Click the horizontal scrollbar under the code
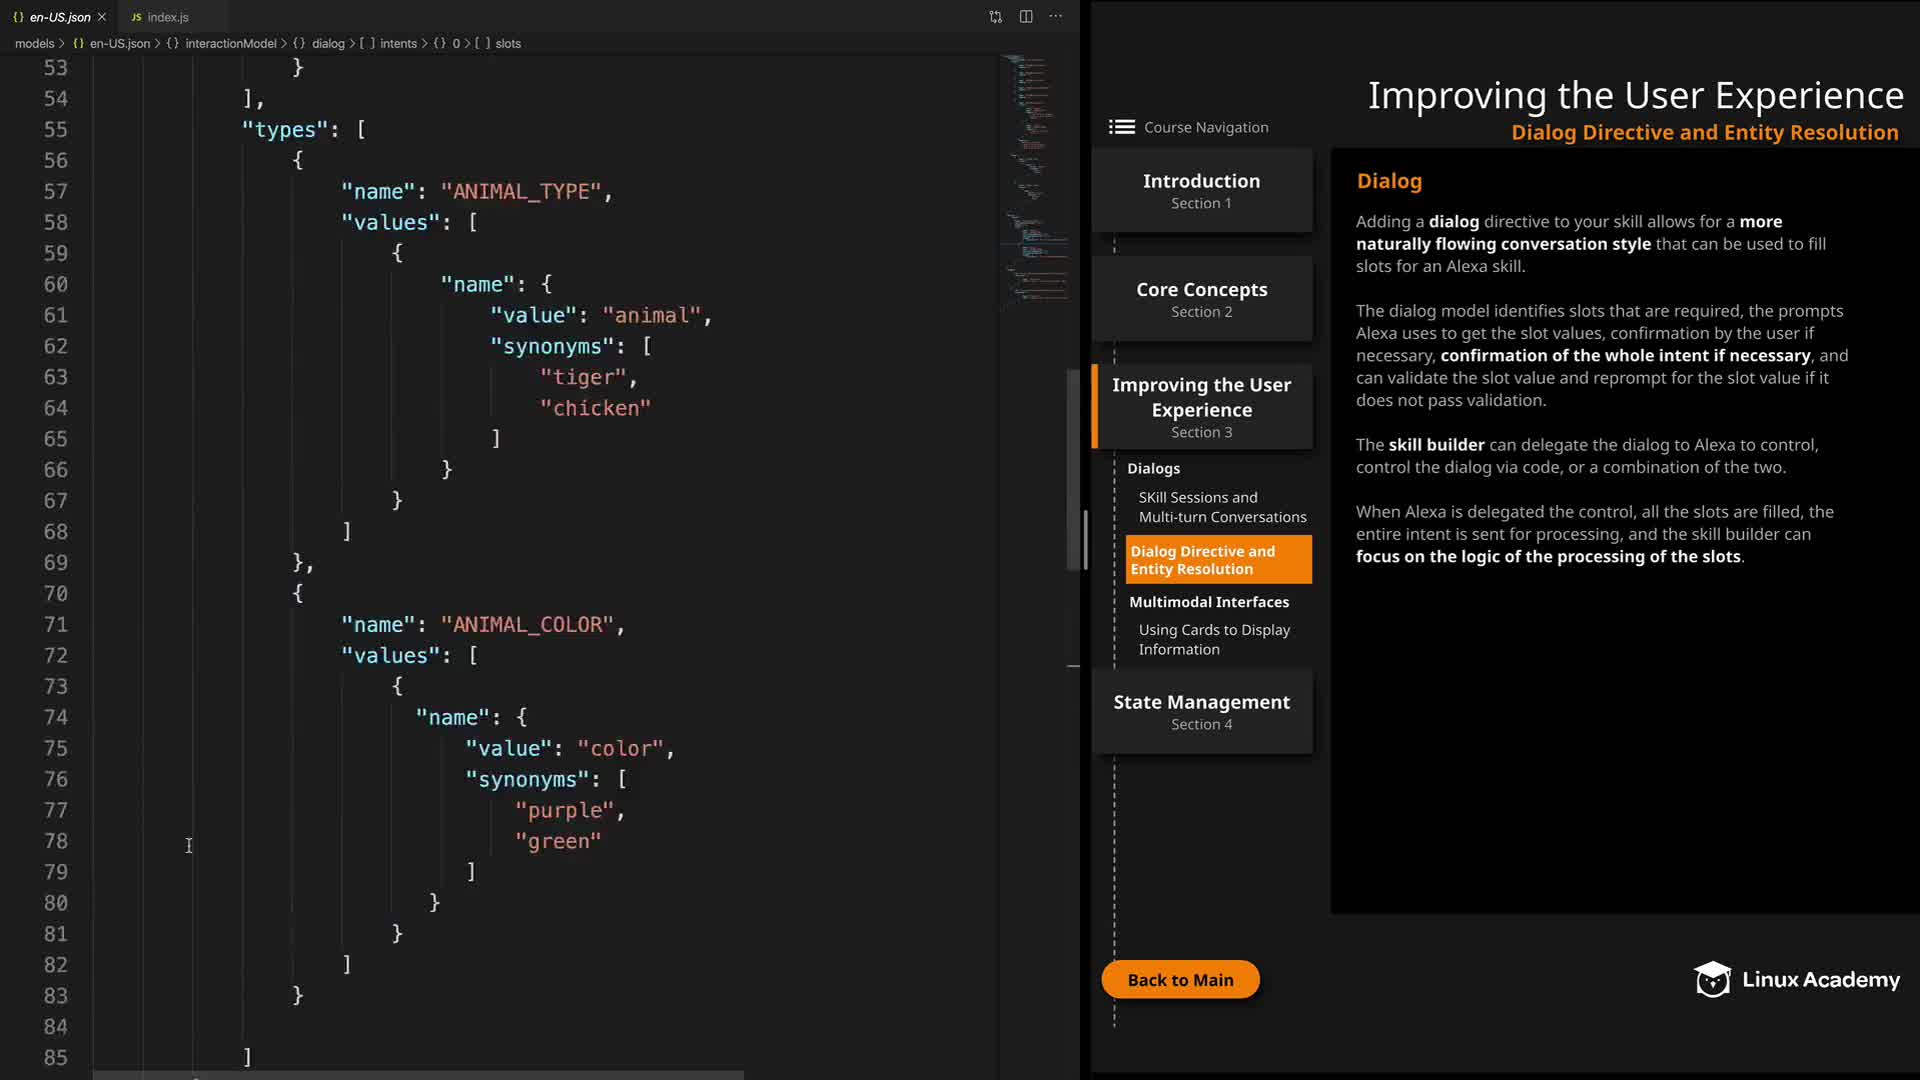 [418, 1075]
